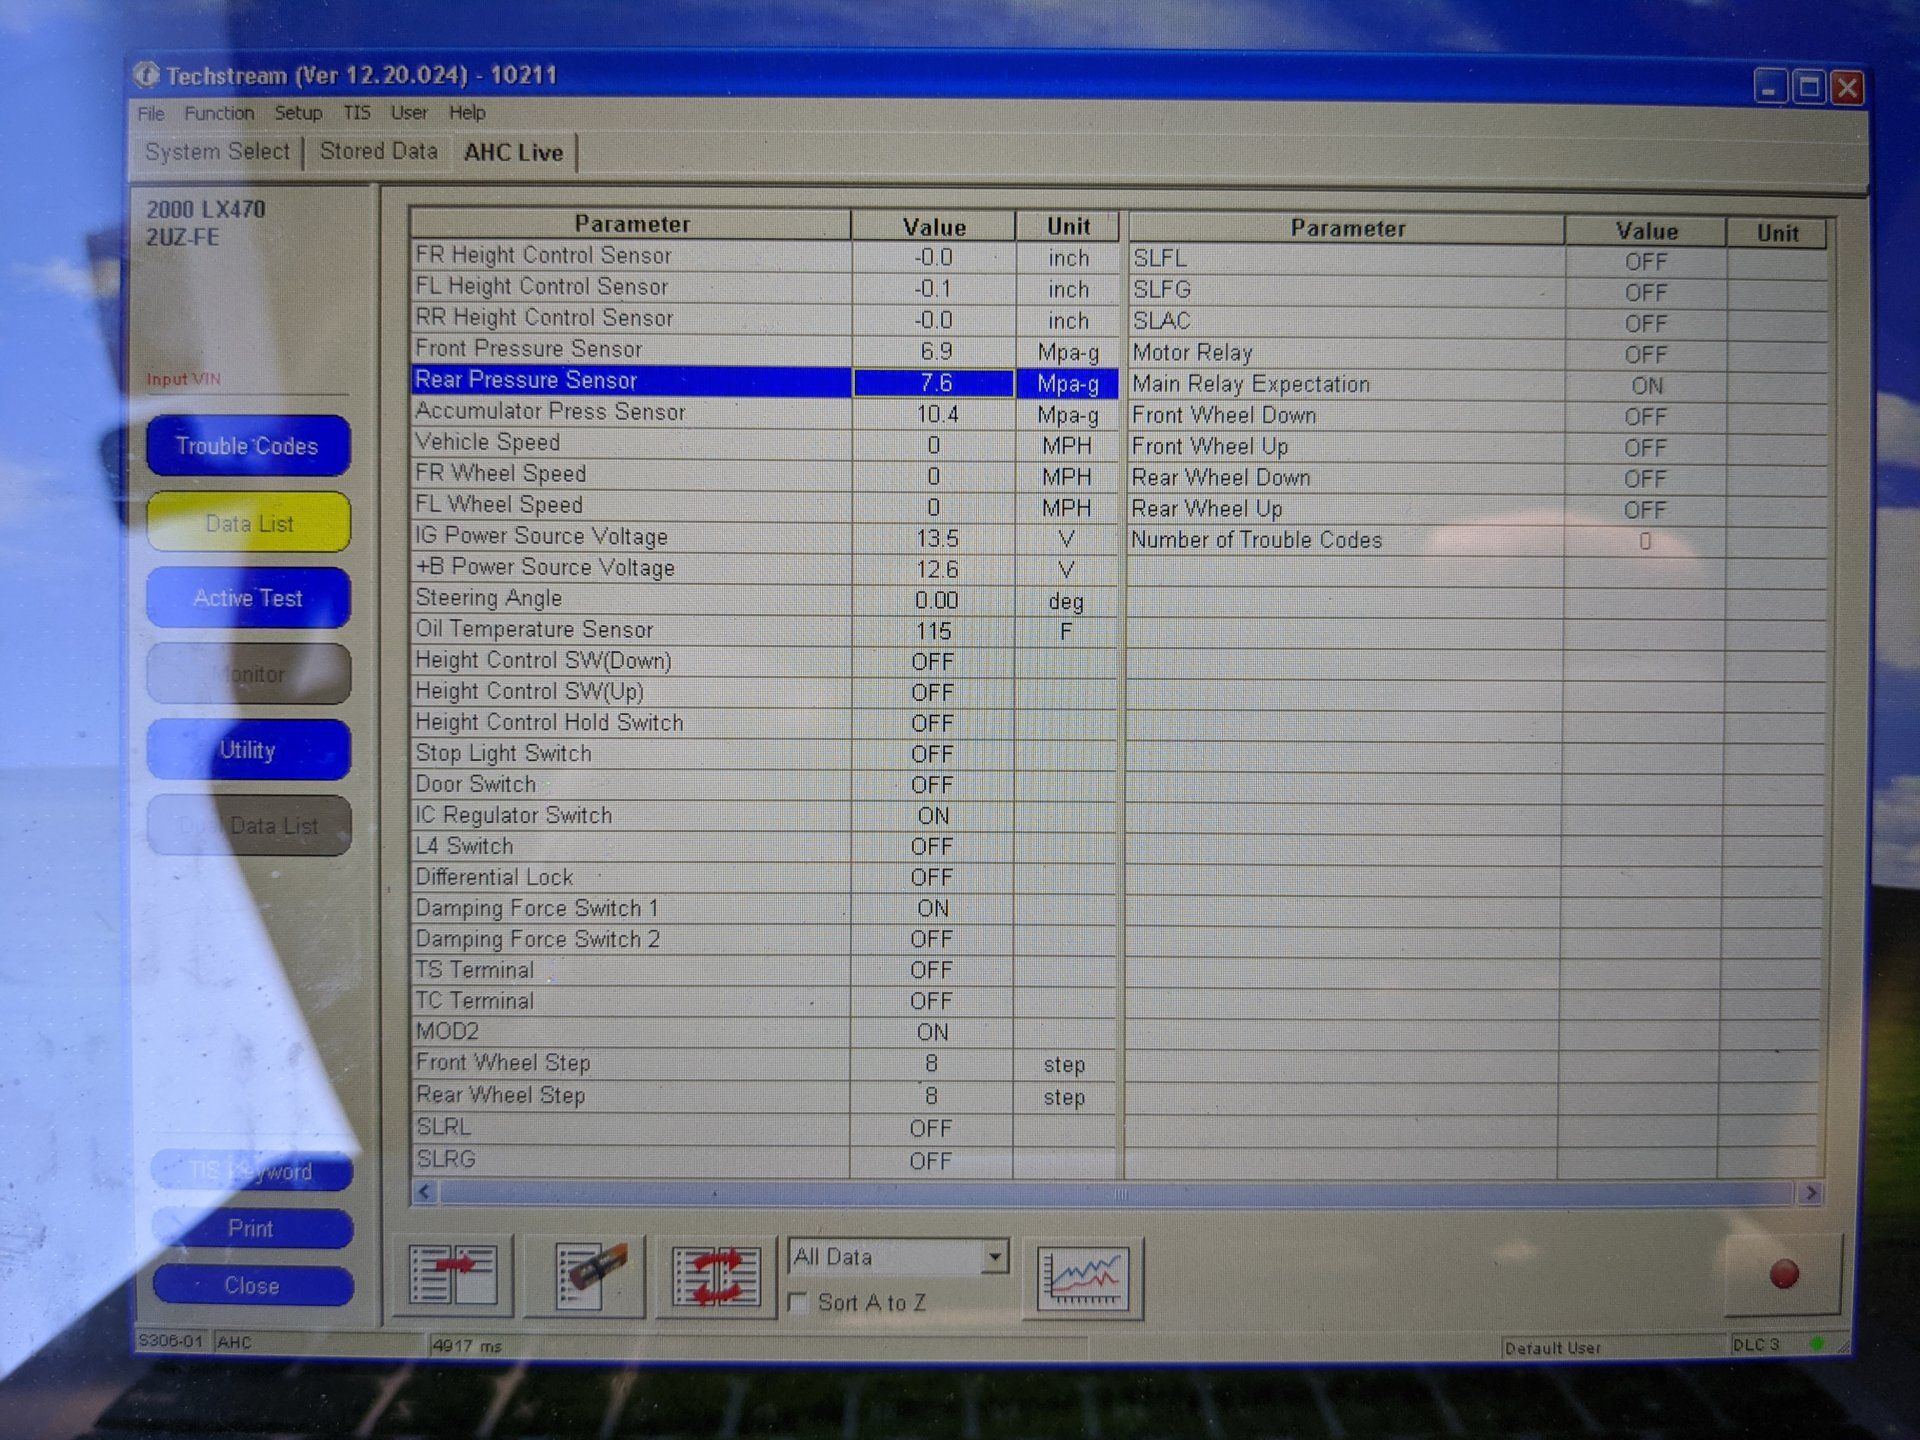Switch to the Stored Data tab
The height and width of the screenshot is (1440, 1920).
click(378, 152)
